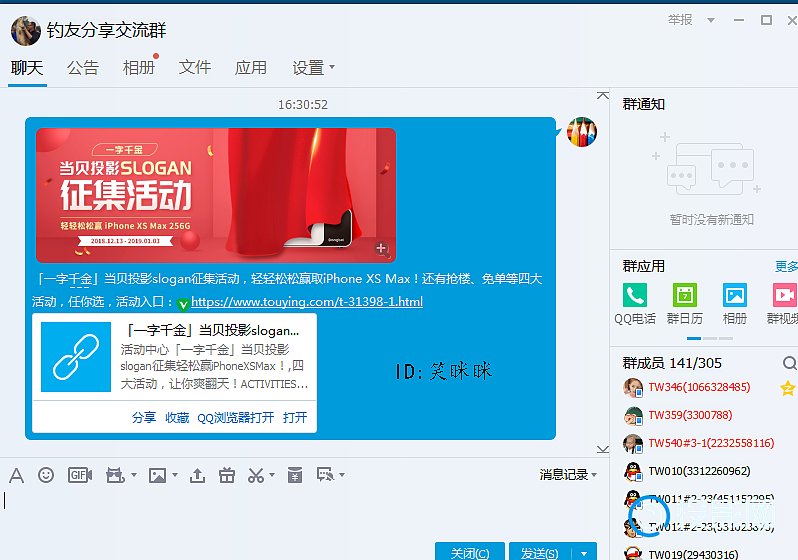Screen dimensions: 798x560
Task: Click the 举报 report button
Action: pyautogui.click(x=680, y=20)
